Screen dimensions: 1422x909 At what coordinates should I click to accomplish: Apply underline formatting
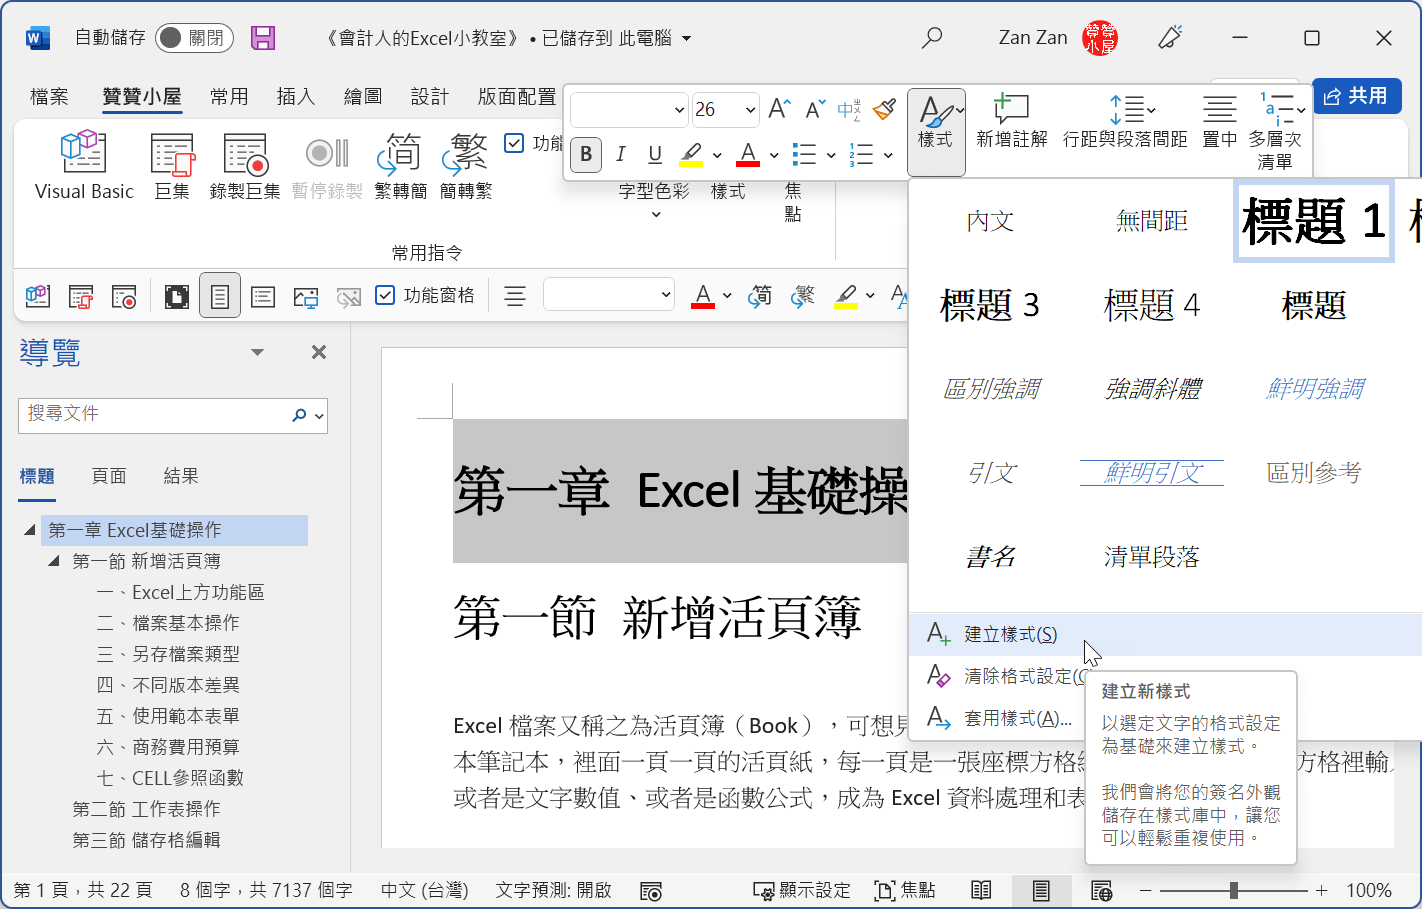pos(655,154)
